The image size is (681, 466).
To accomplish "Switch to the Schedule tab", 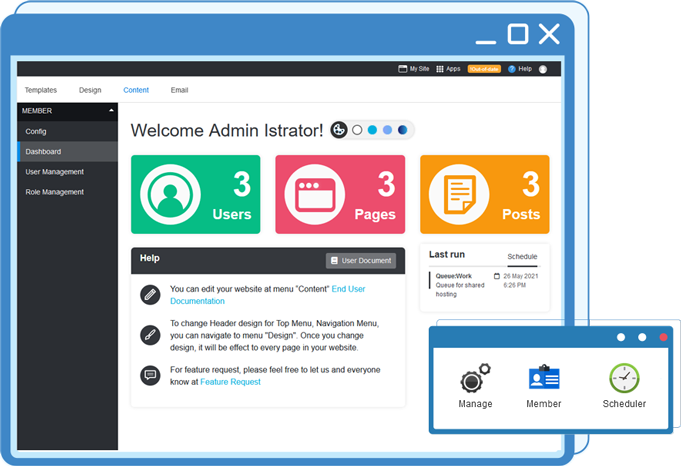I will pyautogui.click(x=522, y=257).
